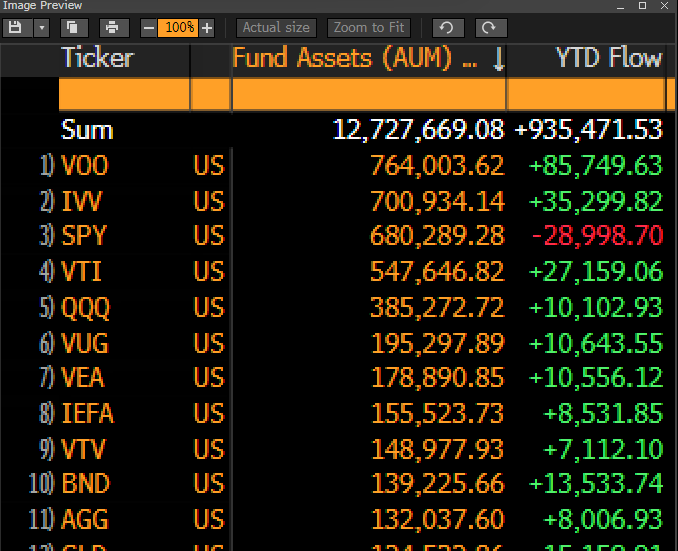Select the total AUM value 12,727,669.08
The image size is (678, 551).
pos(418,130)
